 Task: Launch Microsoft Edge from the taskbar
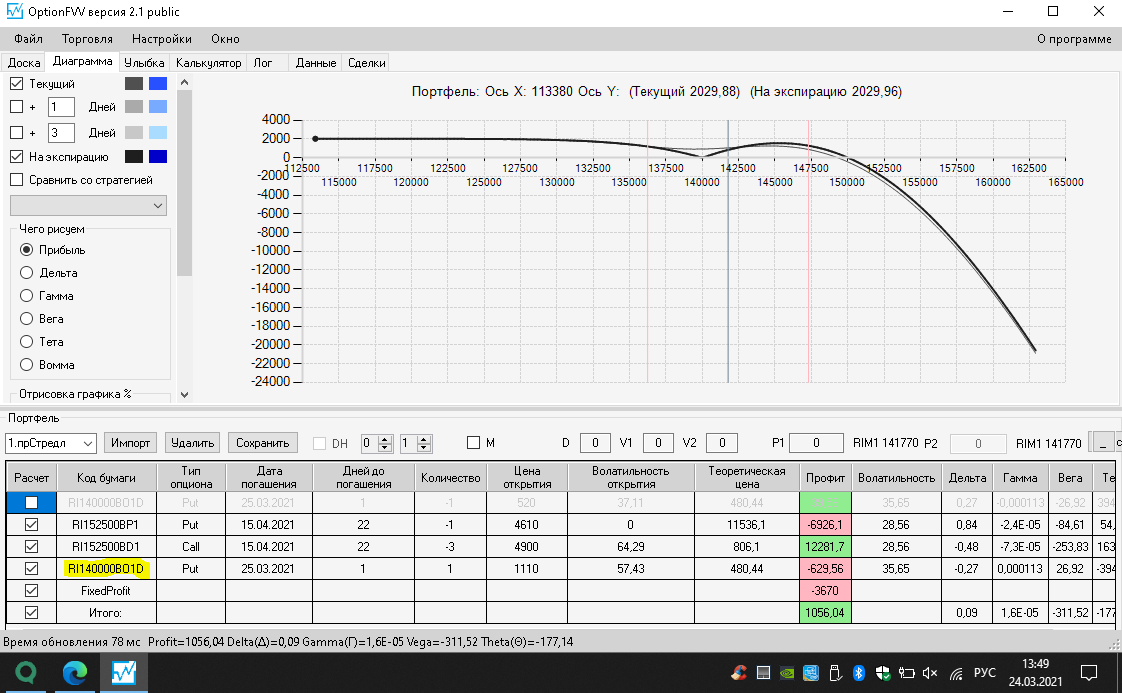(74, 673)
